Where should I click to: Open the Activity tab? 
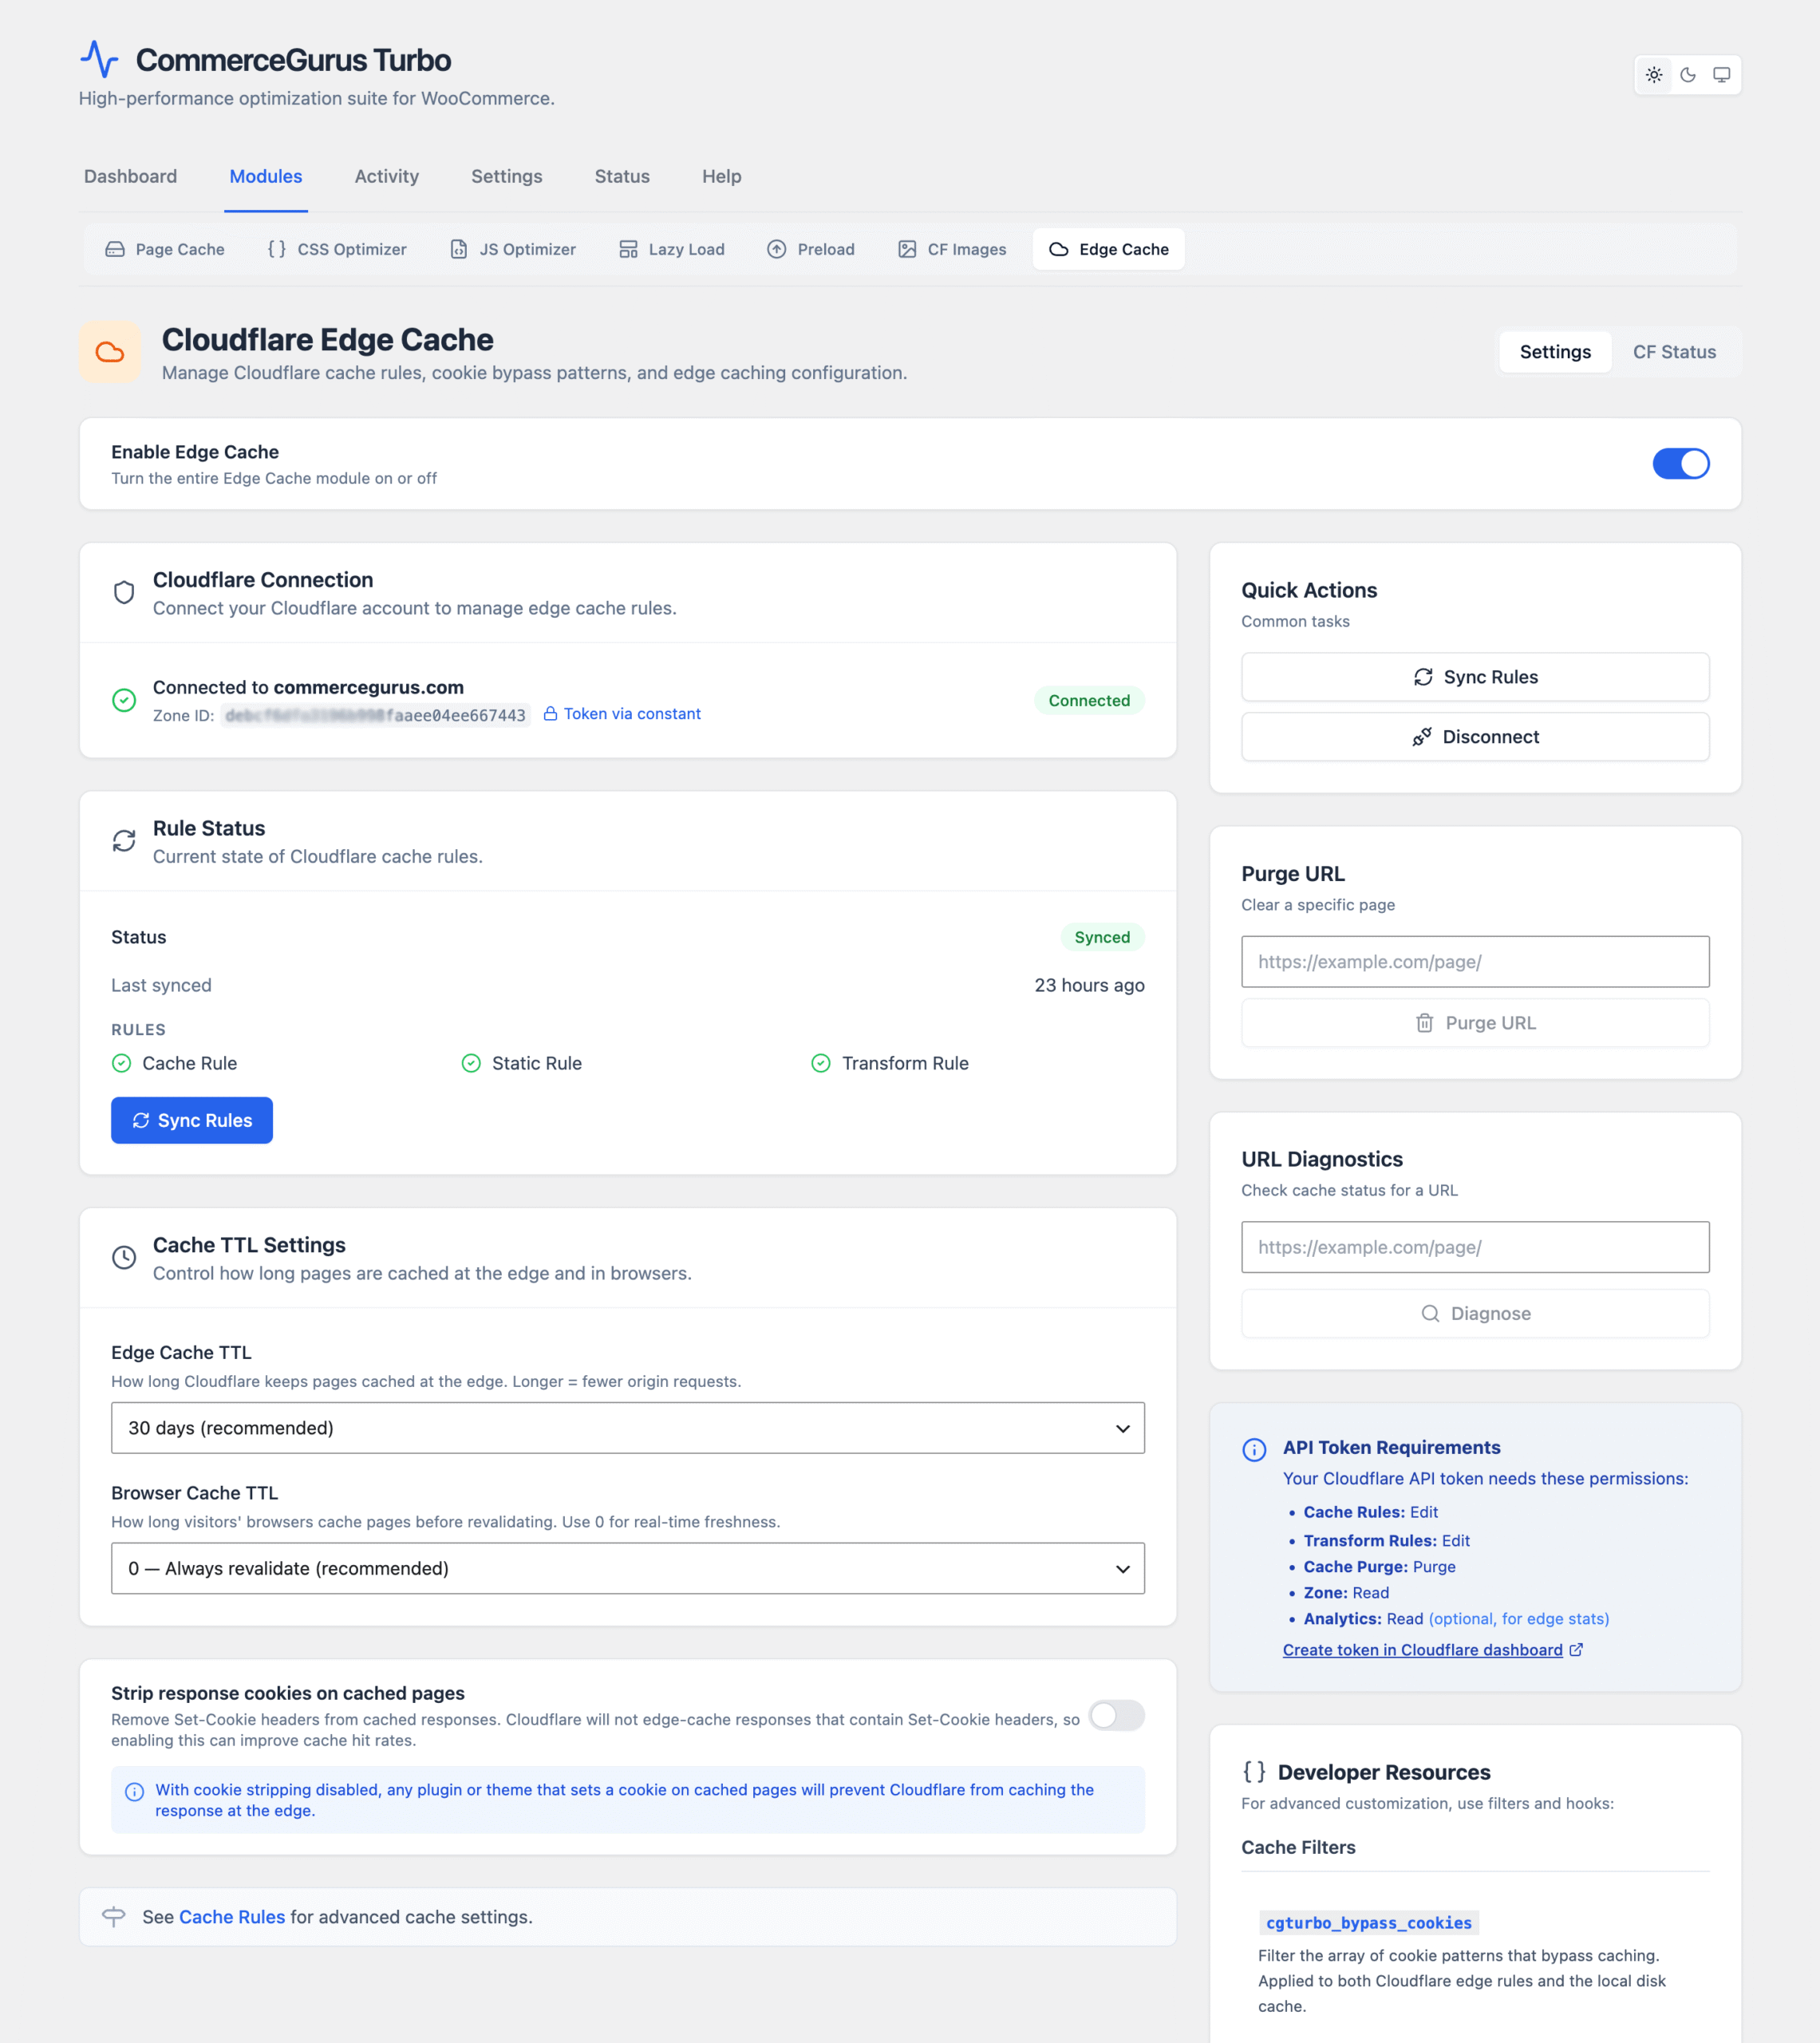[x=387, y=176]
